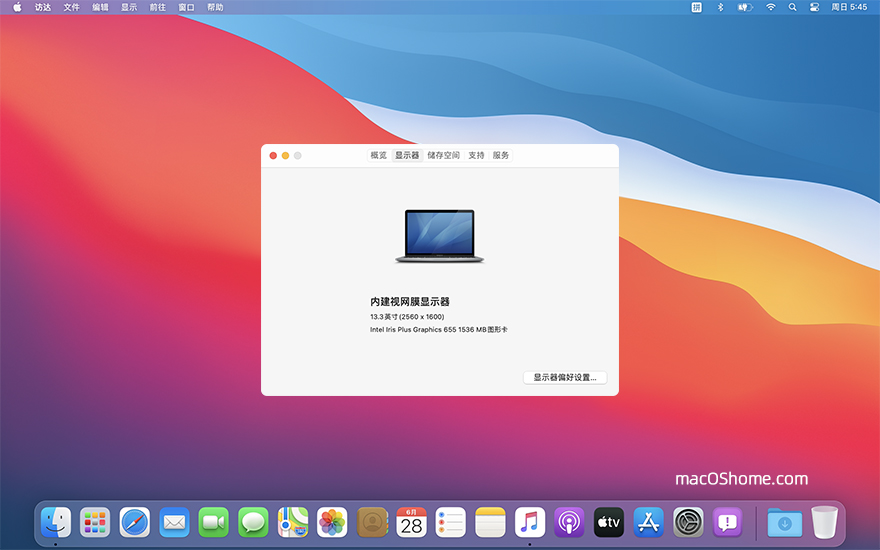The image size is (880, 550).
Task: Open Spotlight search in menu bar
Action: coord(792,7)
